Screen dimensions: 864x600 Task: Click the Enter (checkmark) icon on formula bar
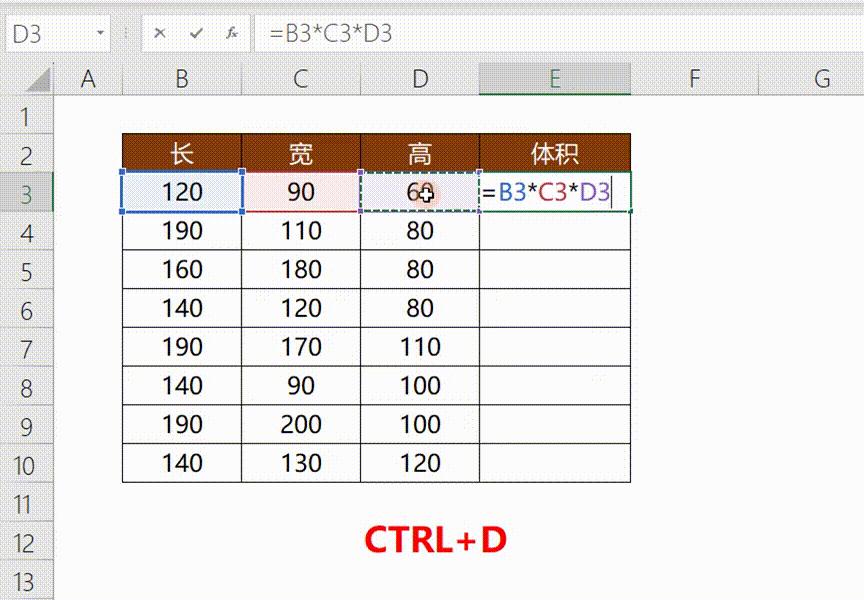[195, 33]
